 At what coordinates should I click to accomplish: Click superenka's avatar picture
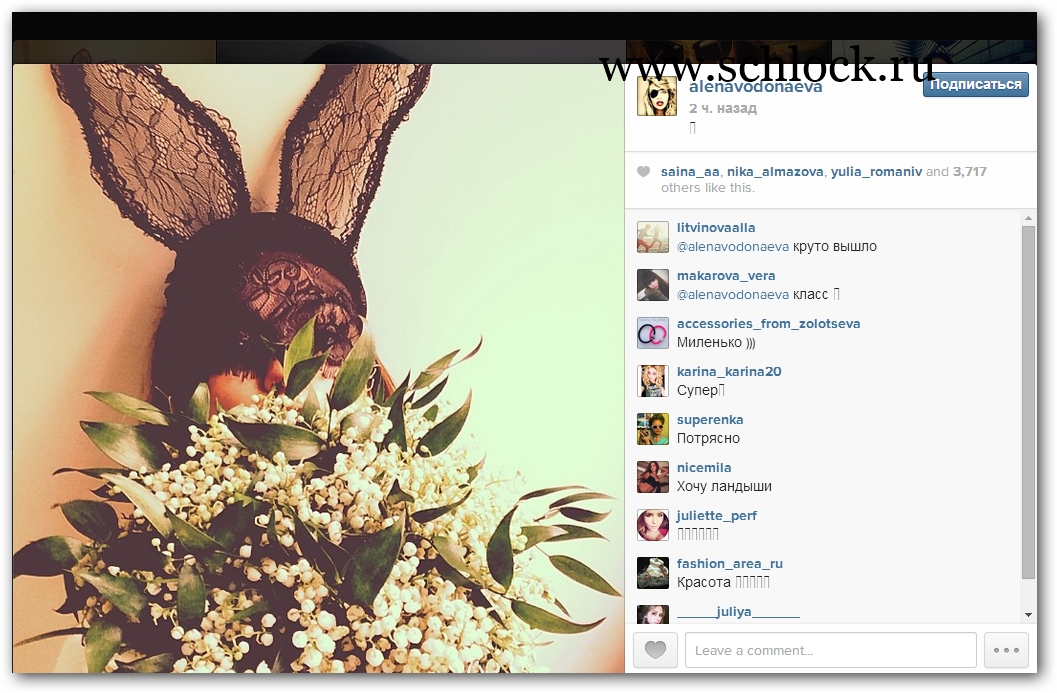click(653, 429)
